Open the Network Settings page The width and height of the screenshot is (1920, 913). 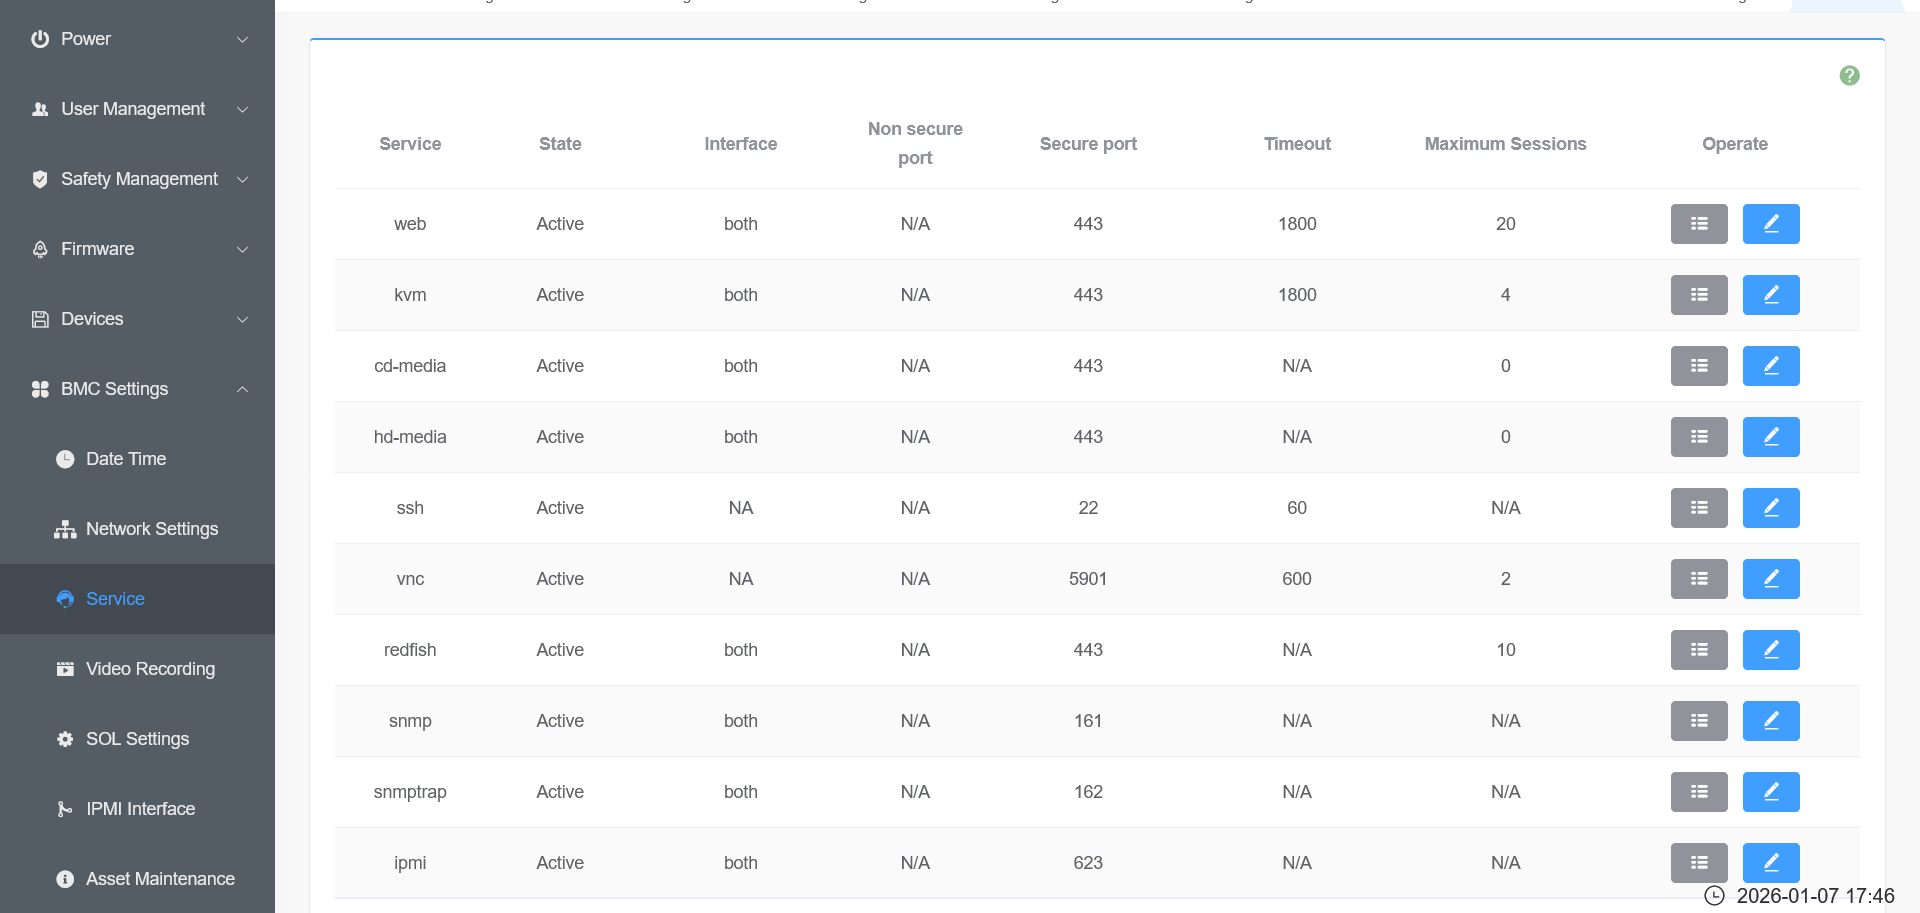(151, 529)
